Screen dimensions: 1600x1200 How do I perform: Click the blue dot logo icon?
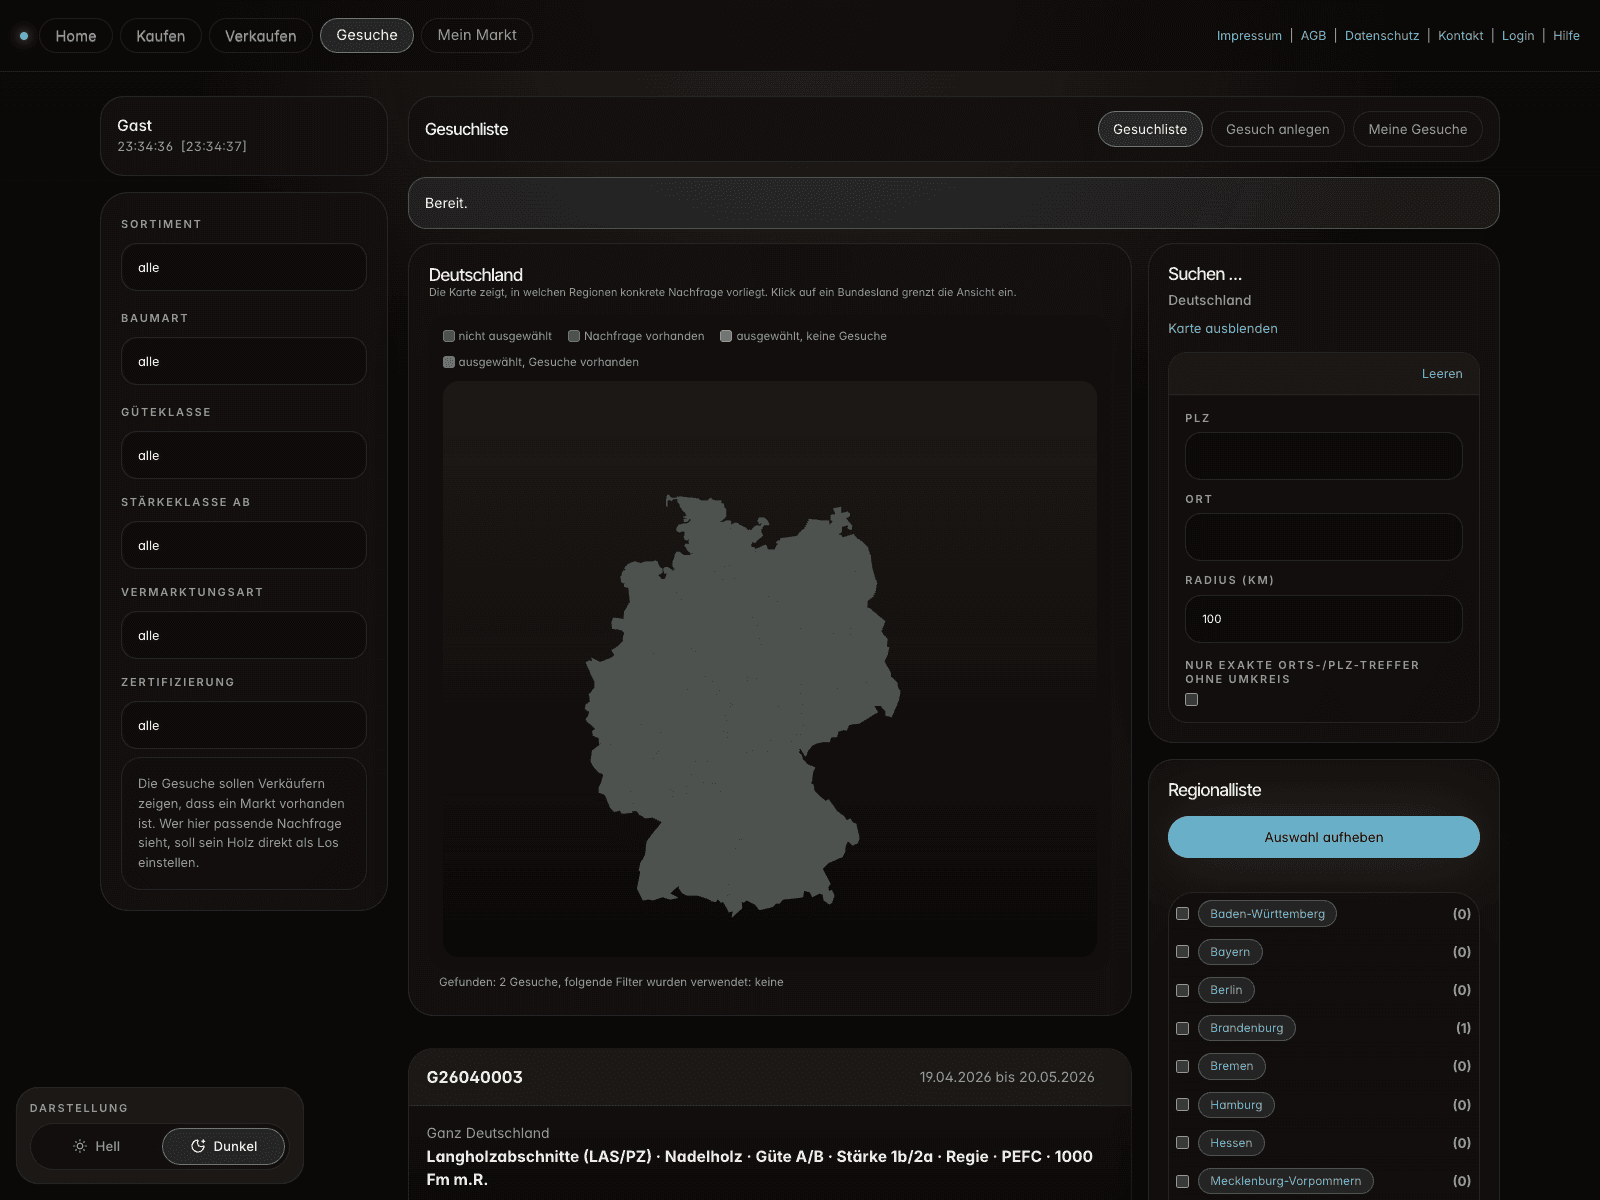point(24,36)
